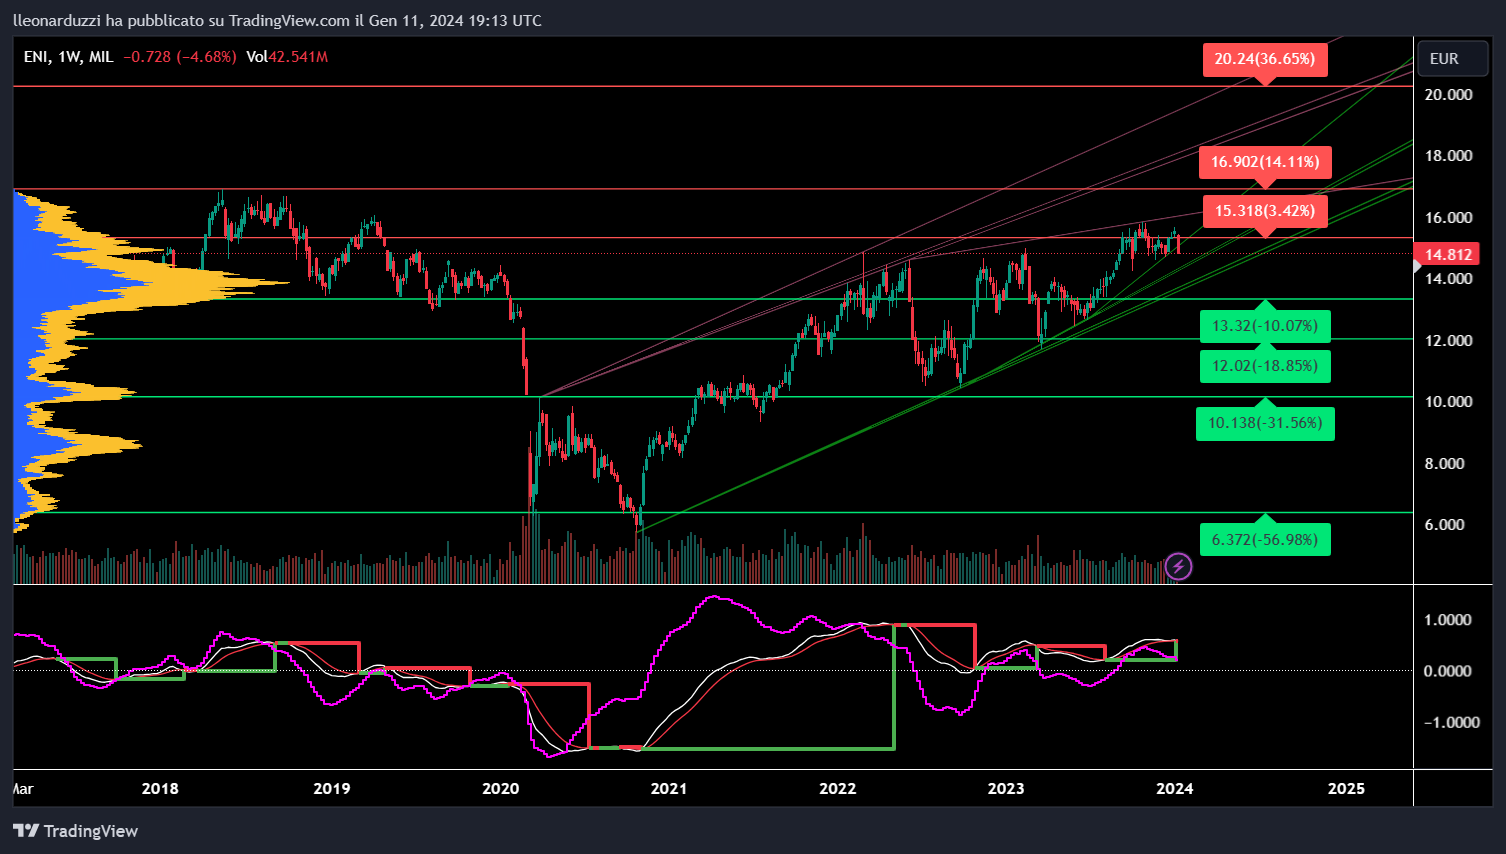The width and height of the screenshot is (1506, 854).
Task: Click the 20.000 price scale value
Action: pos(1449,94)
